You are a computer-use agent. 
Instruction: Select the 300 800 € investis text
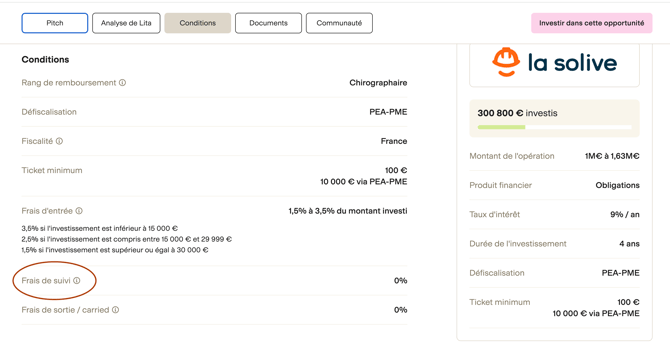pyautogui.click(x=517, y=113)
